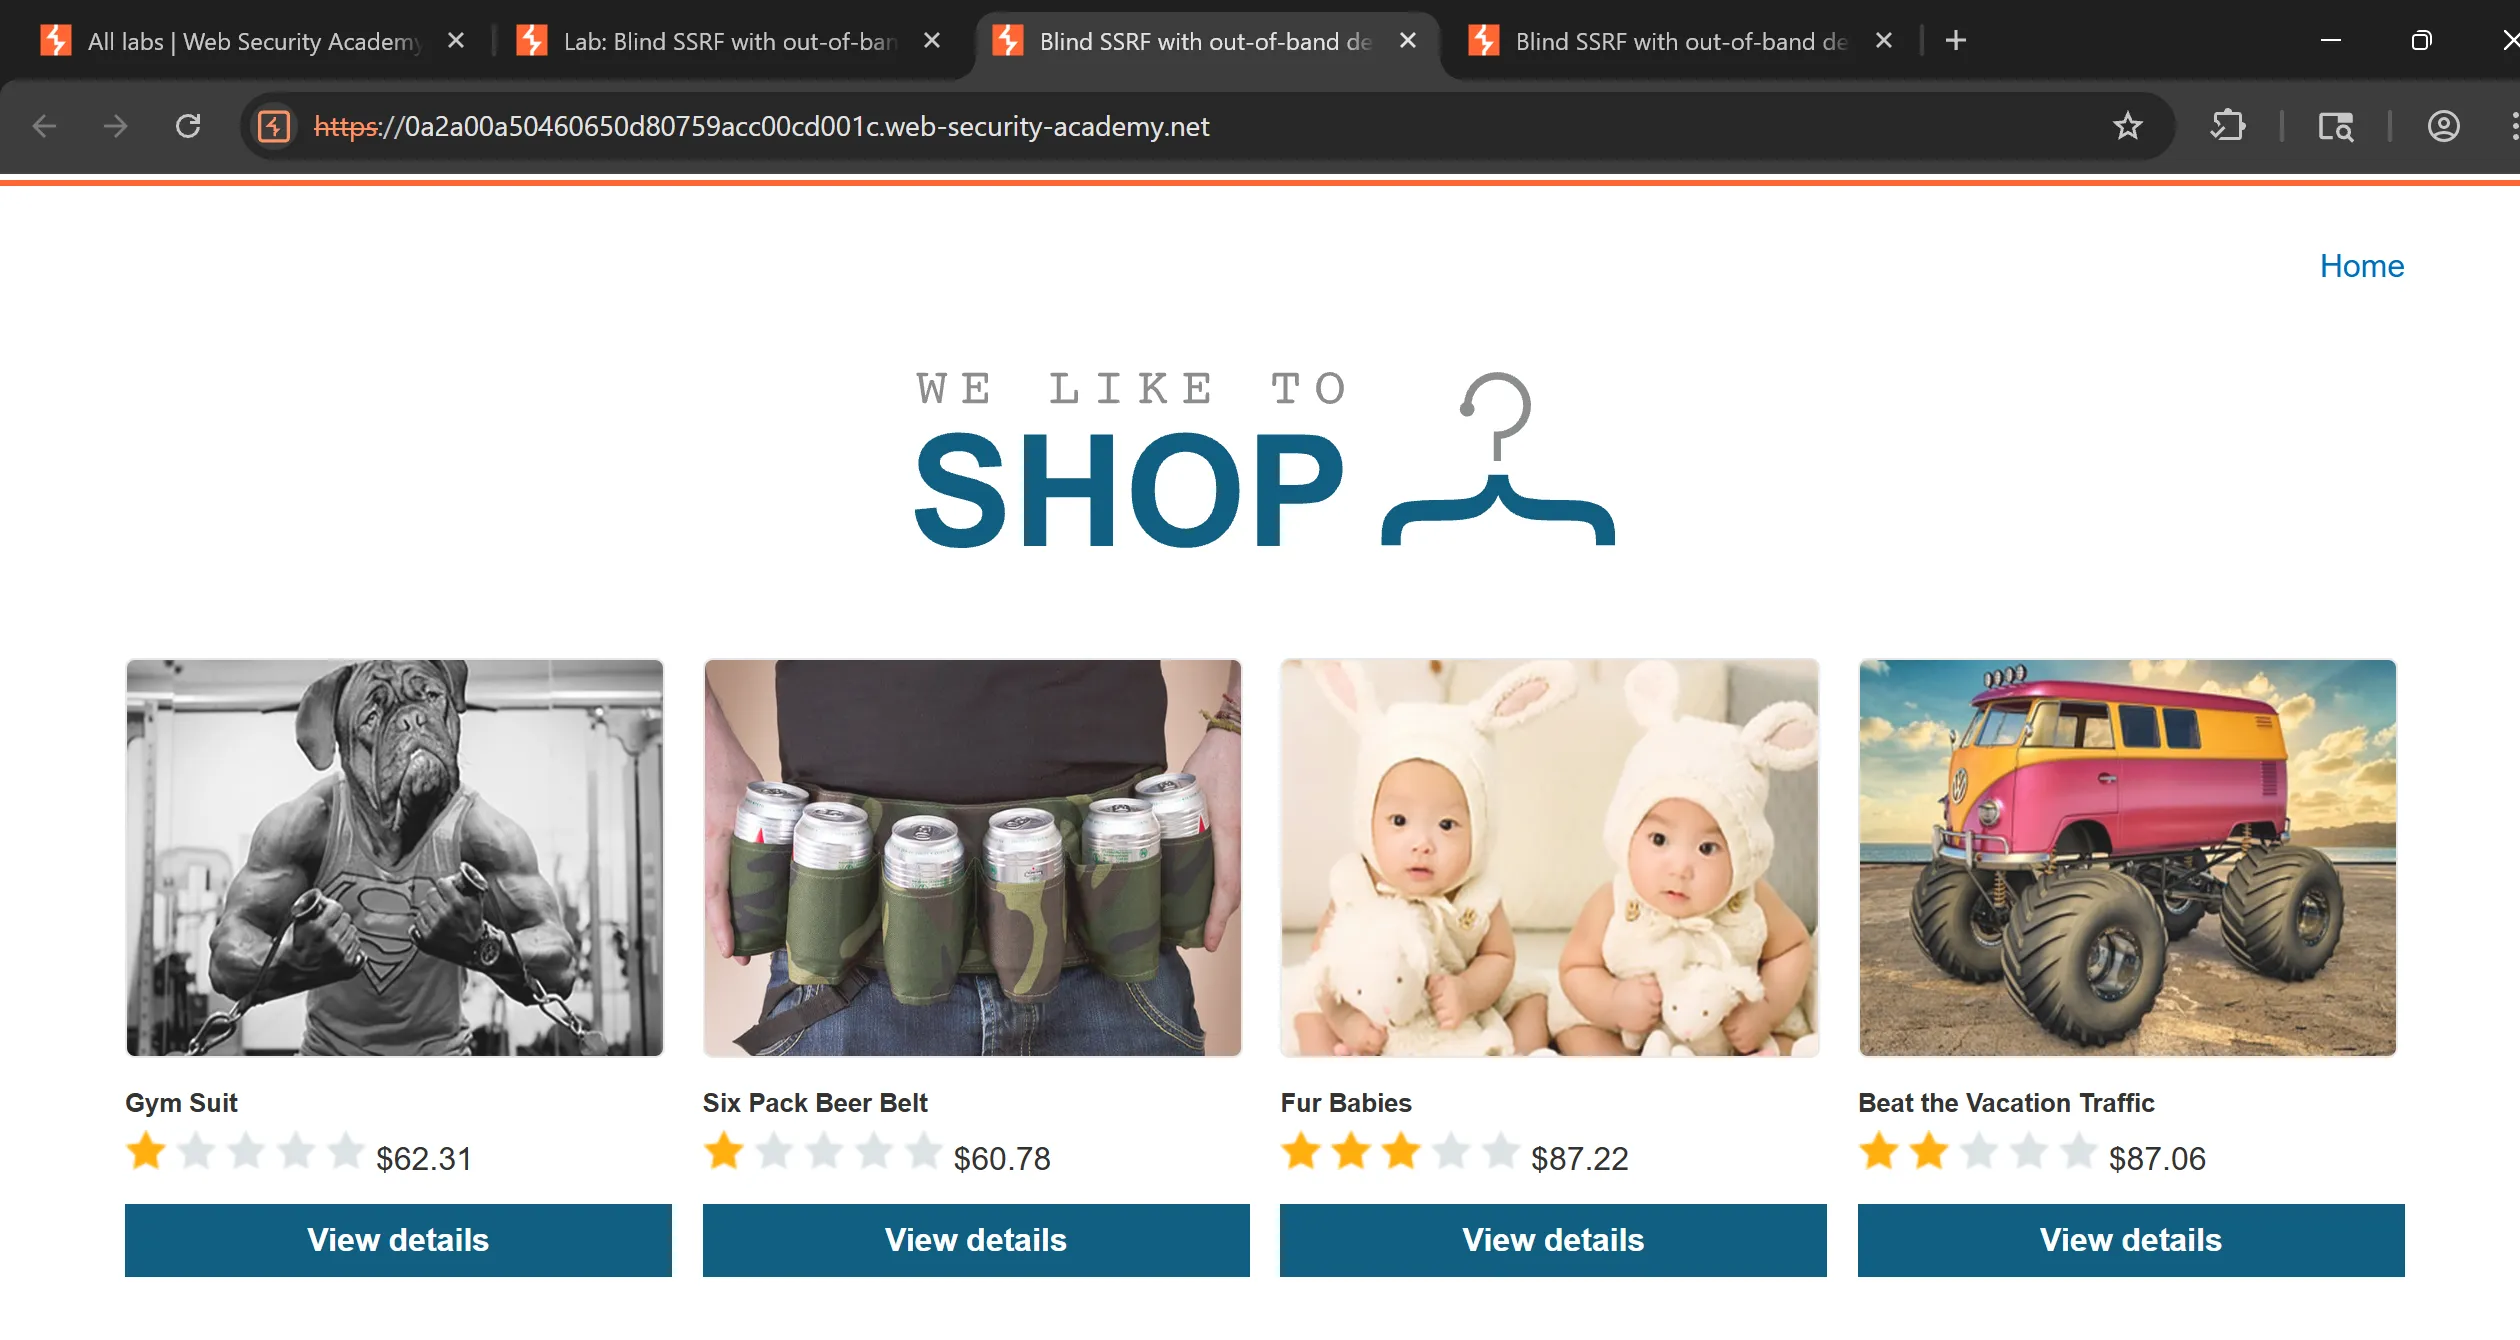View details for Gym Suit
The image size is (2520, 1340).
[398, 1240]
